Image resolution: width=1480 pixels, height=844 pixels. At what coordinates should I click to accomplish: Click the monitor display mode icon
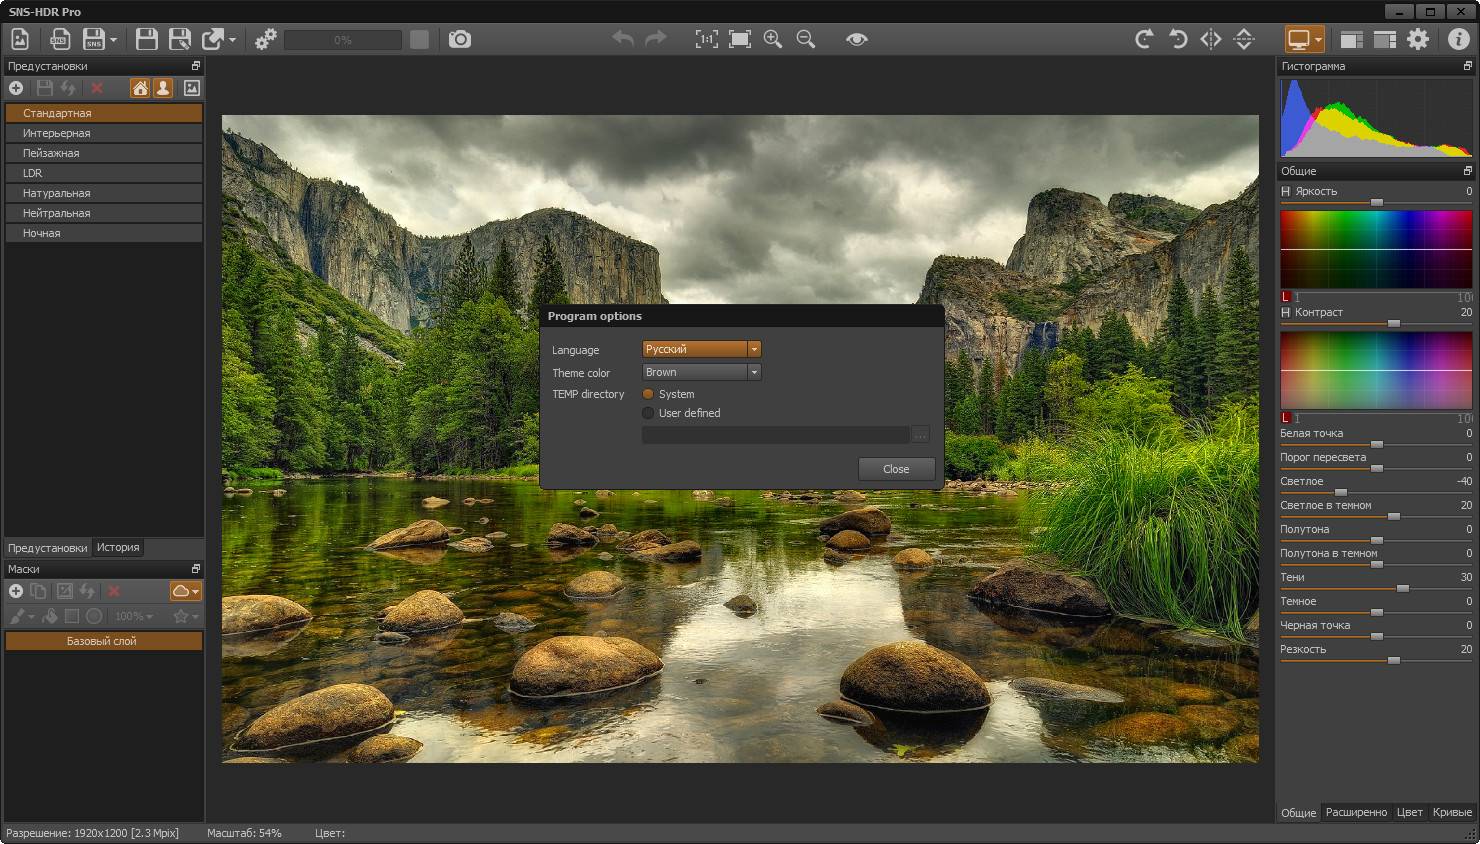coord(1298,39)
